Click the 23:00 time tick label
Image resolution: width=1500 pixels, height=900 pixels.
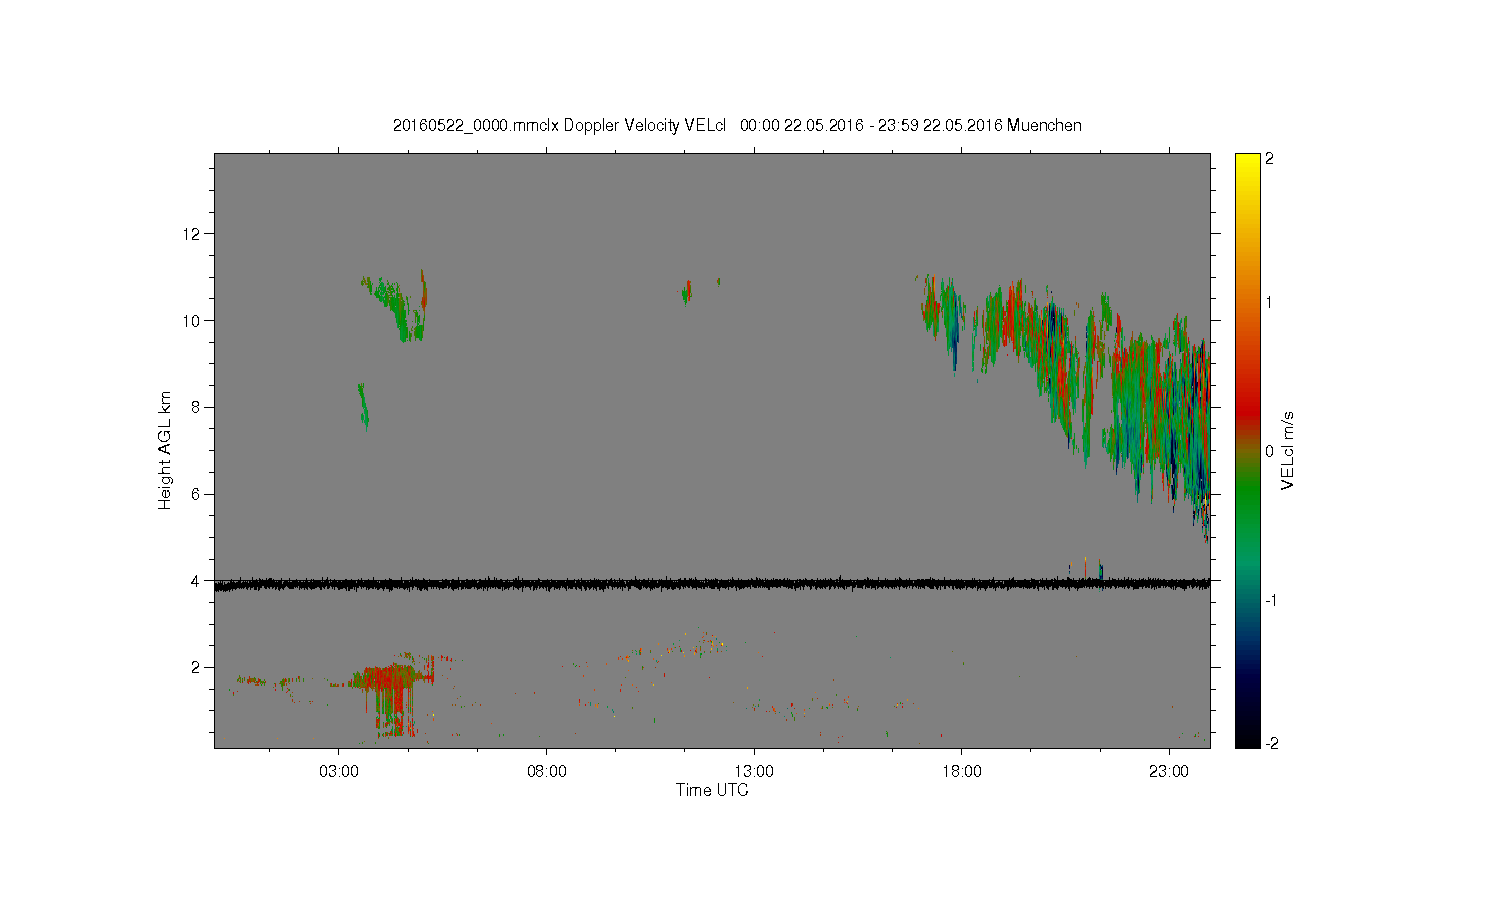pos(1169,772)
